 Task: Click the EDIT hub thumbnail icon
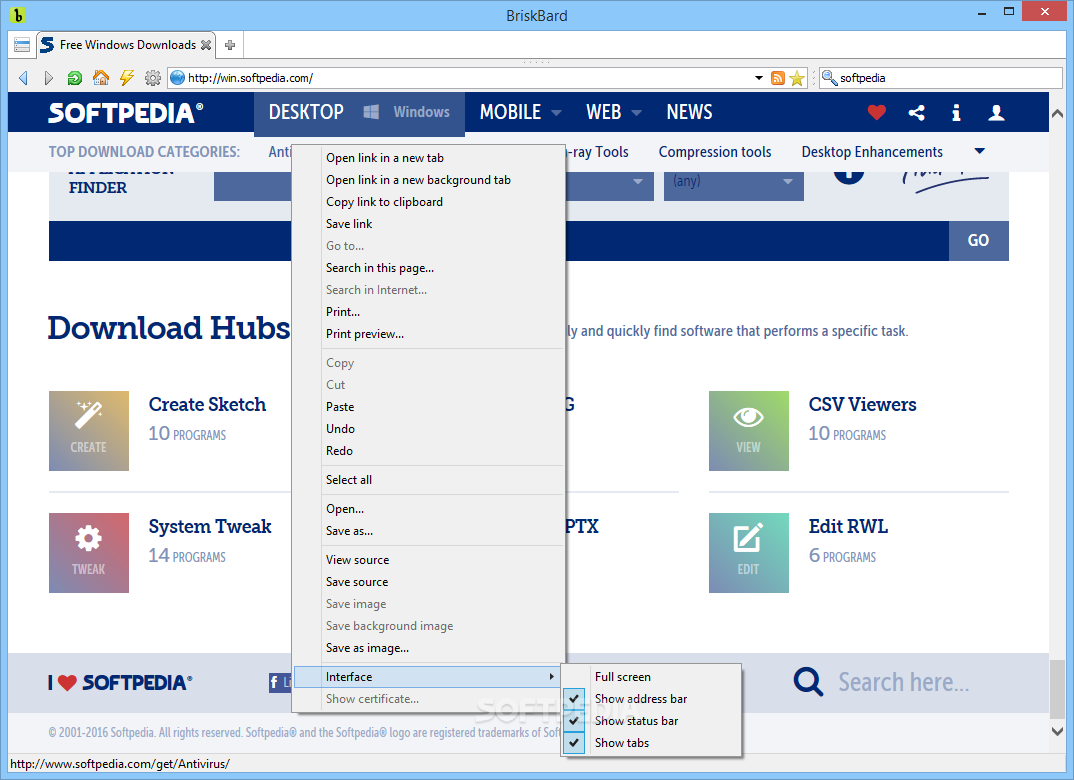coord(749,553)
